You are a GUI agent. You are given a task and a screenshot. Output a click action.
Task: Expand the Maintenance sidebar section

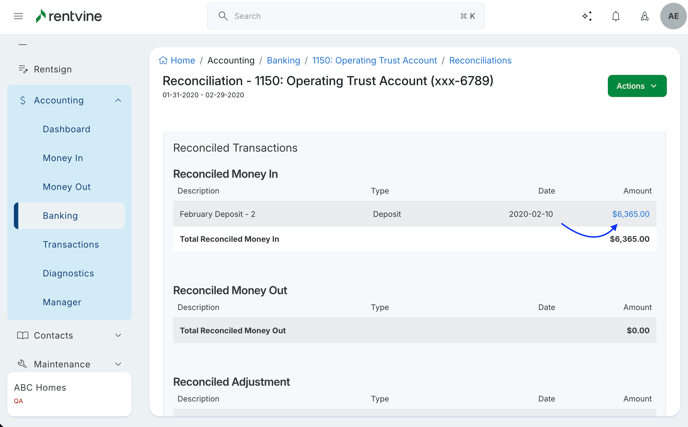point(118,364)
